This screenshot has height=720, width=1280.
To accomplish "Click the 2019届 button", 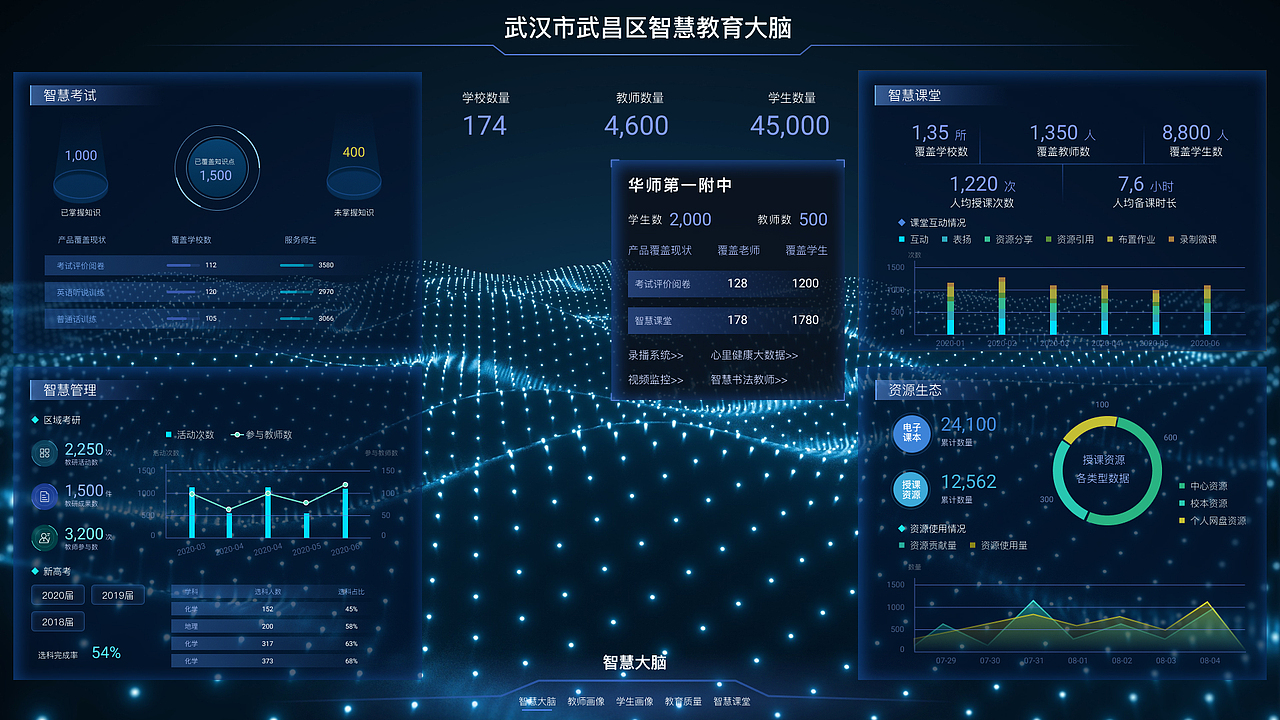I will [118, 594].
